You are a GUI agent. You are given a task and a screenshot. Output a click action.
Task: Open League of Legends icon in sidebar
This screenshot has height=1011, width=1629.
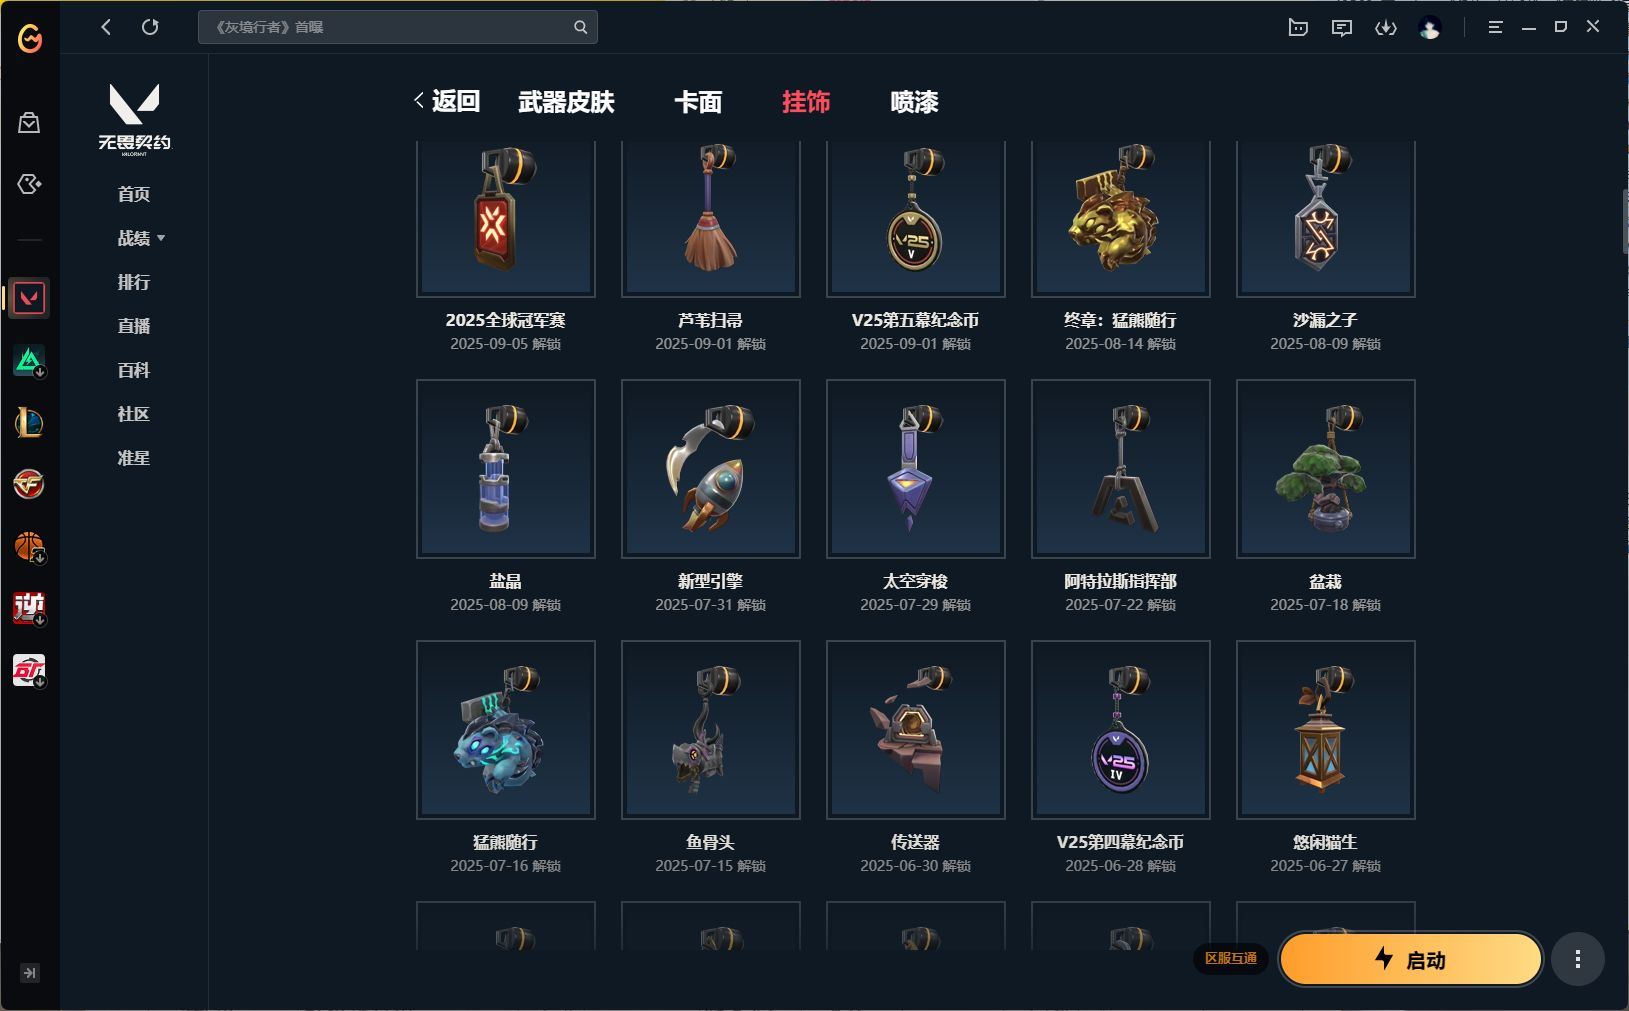coord(29,422)
